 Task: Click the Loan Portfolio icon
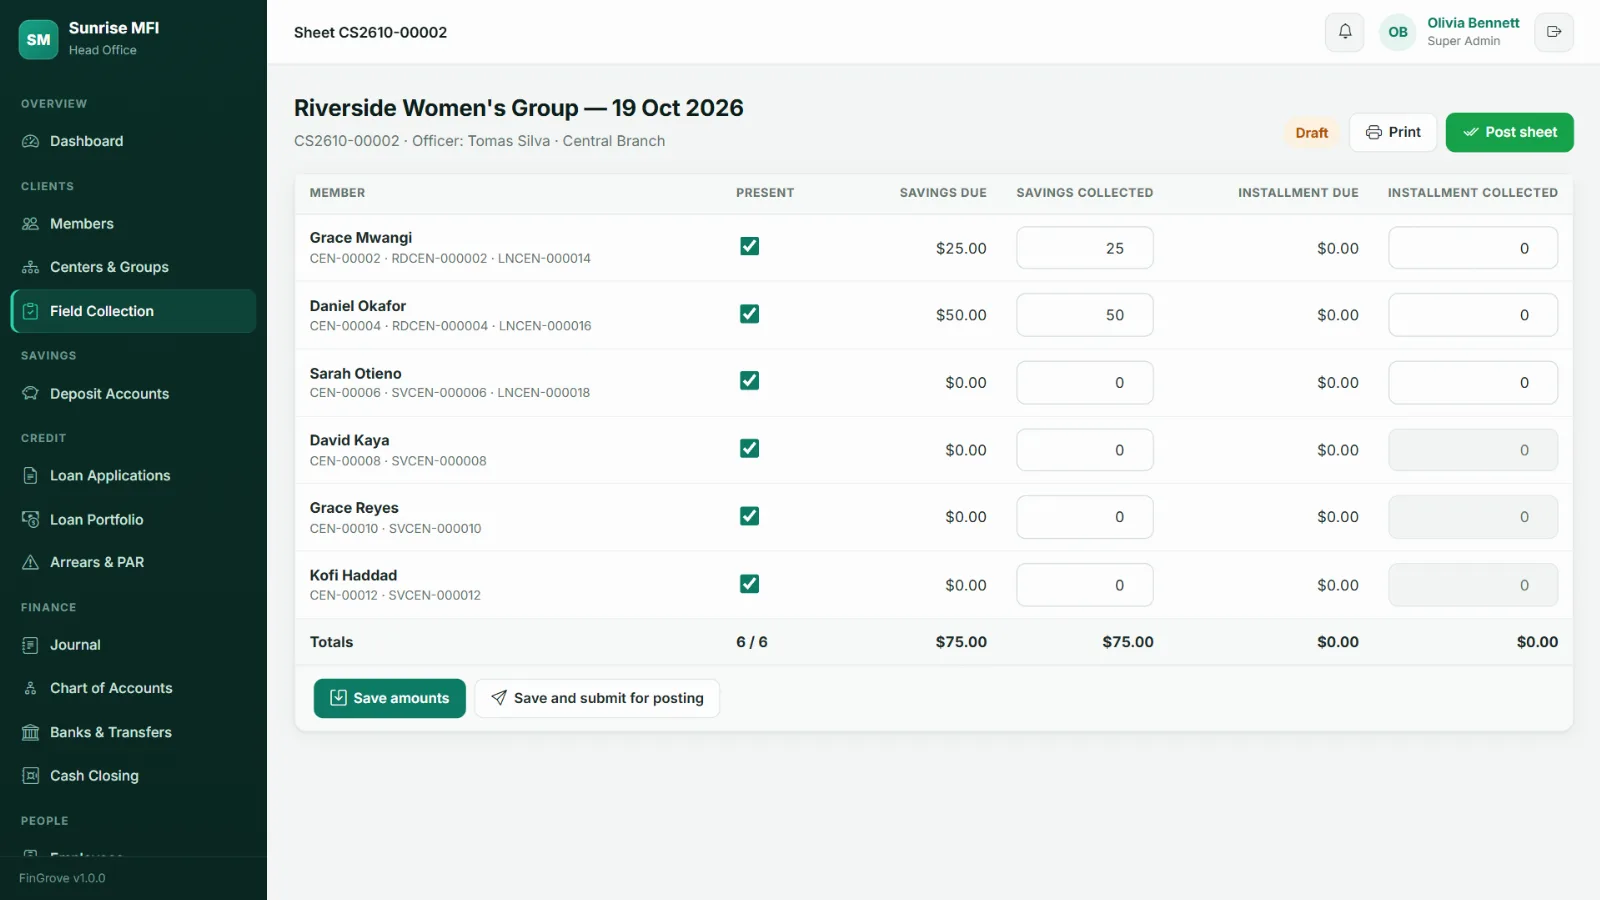point(31,520)
